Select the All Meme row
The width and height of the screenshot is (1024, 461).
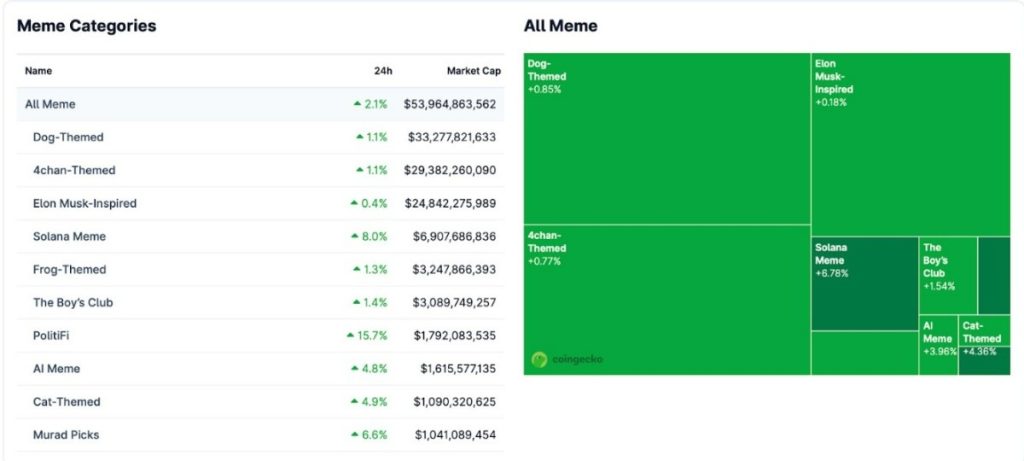point(50,104)
